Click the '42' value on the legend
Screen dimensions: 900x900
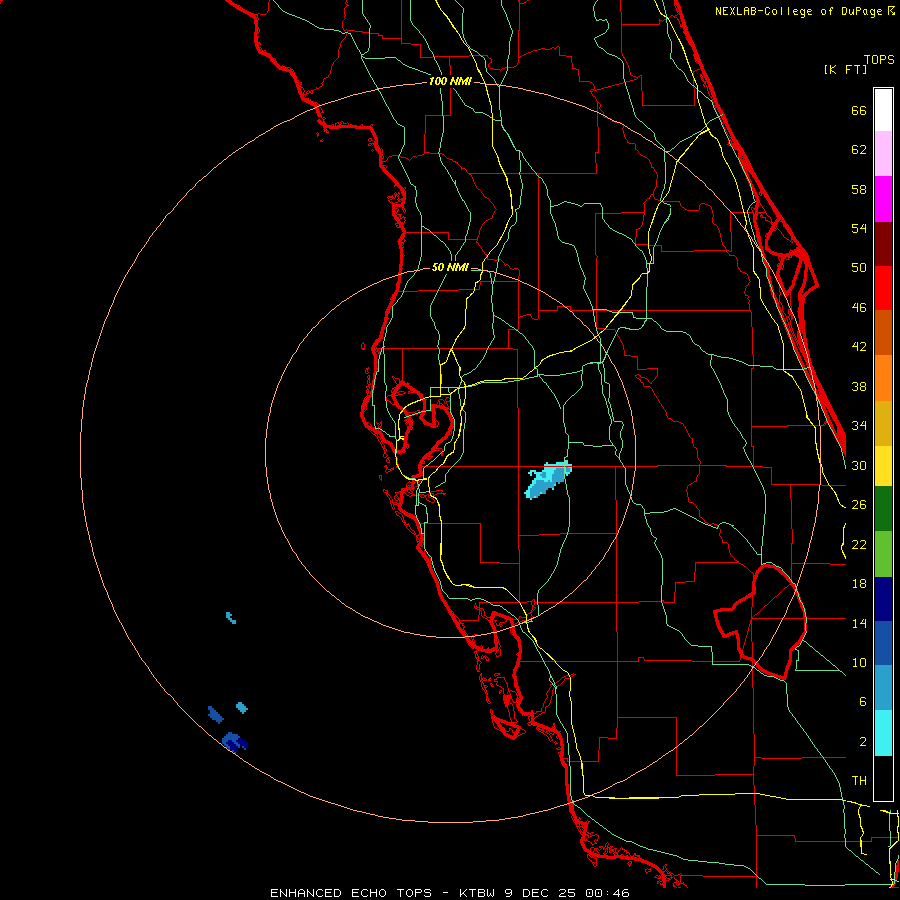click(x=859, y=347)
